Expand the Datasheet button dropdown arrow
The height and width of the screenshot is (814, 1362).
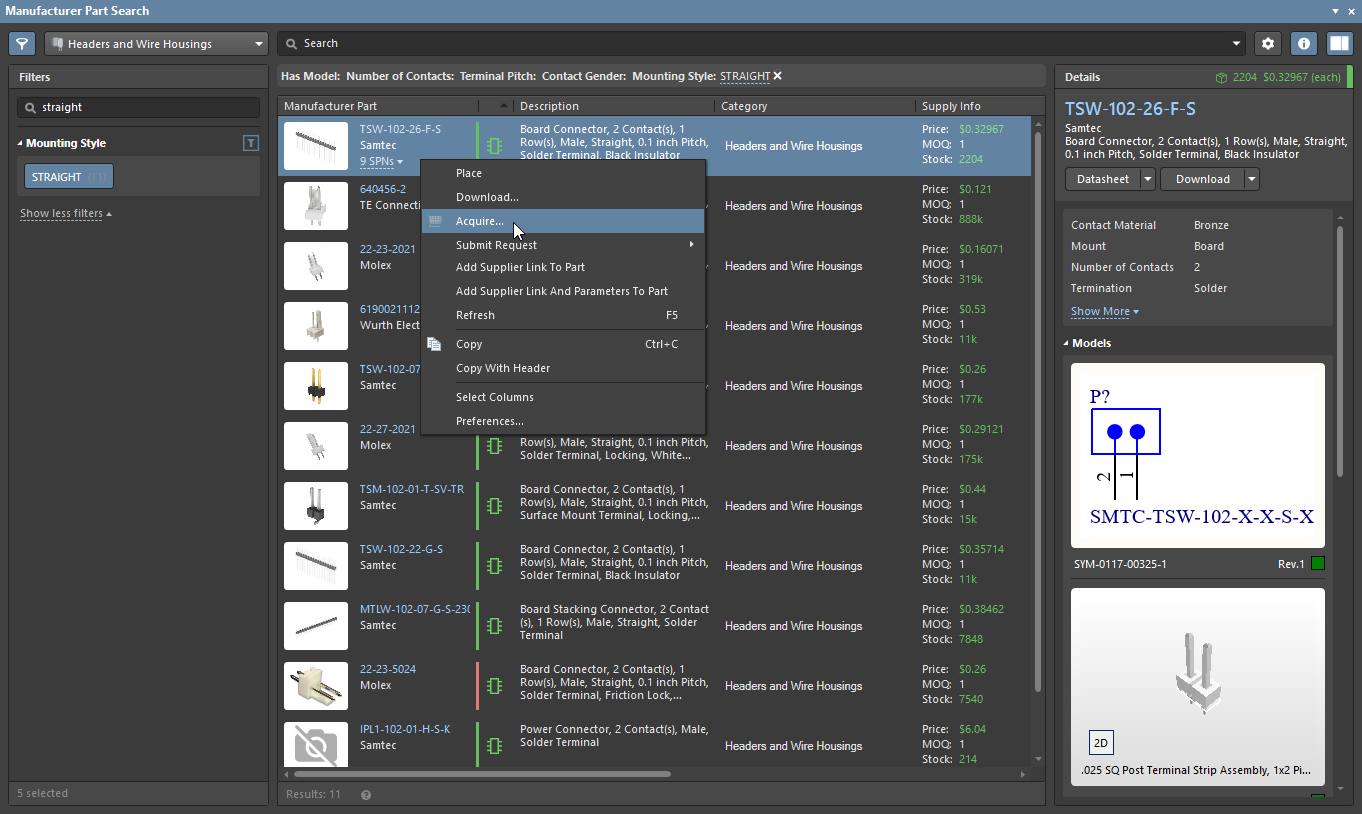click(x=1147, y=179)
